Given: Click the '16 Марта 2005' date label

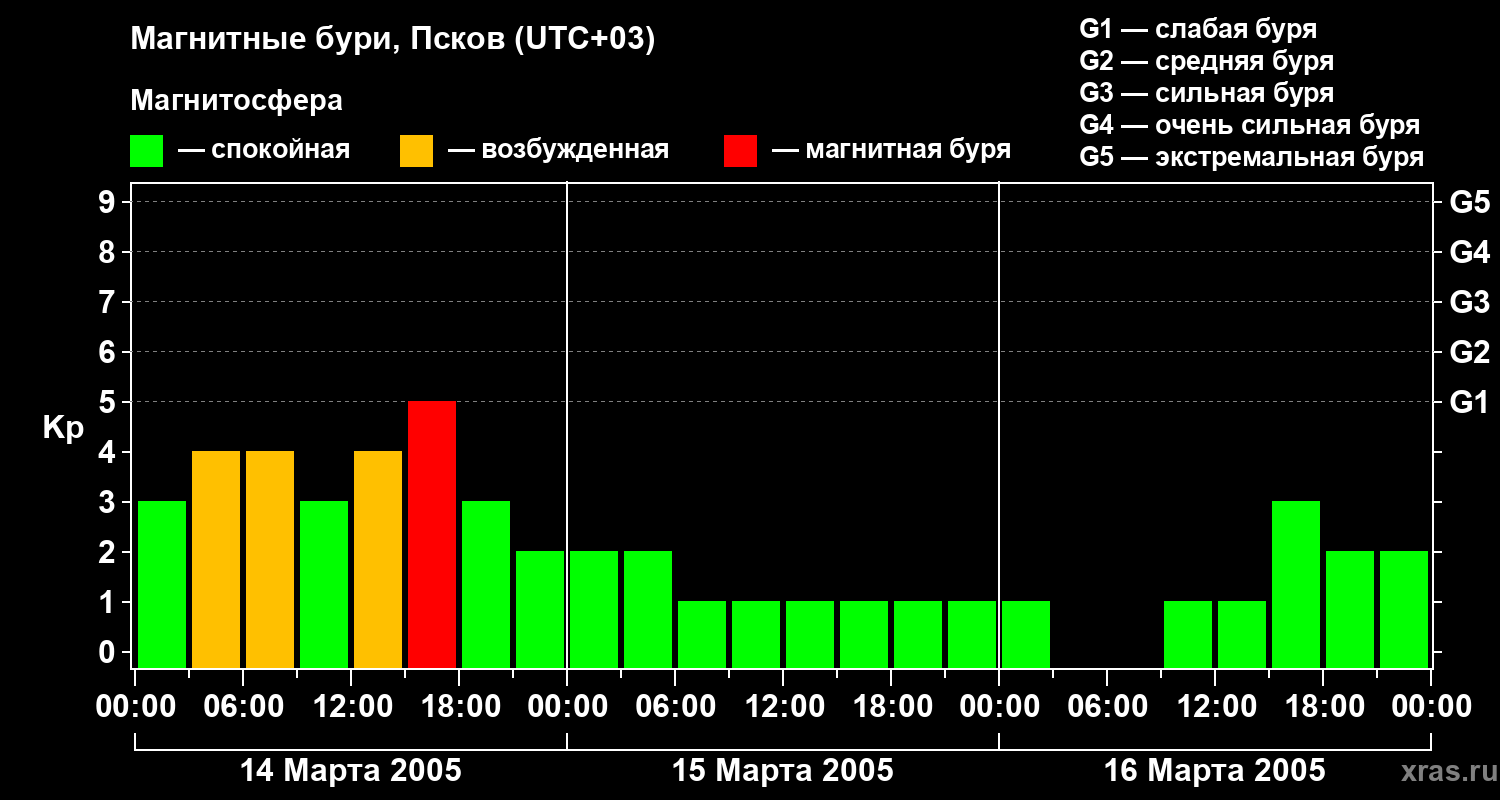Looking at the screenshot, I should coord(1215,771).
